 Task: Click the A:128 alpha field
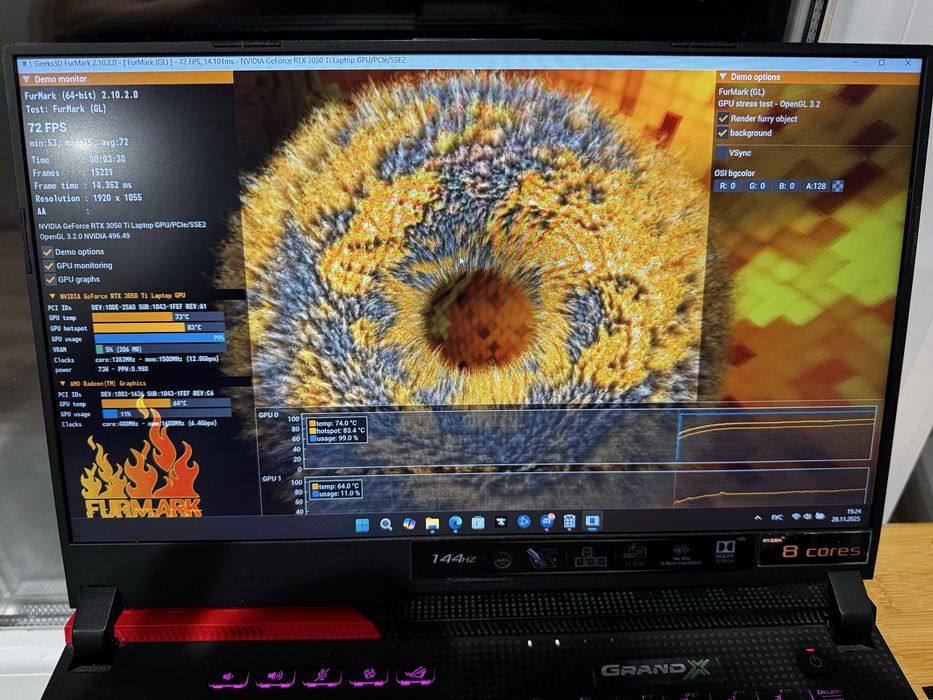[816, 186]
